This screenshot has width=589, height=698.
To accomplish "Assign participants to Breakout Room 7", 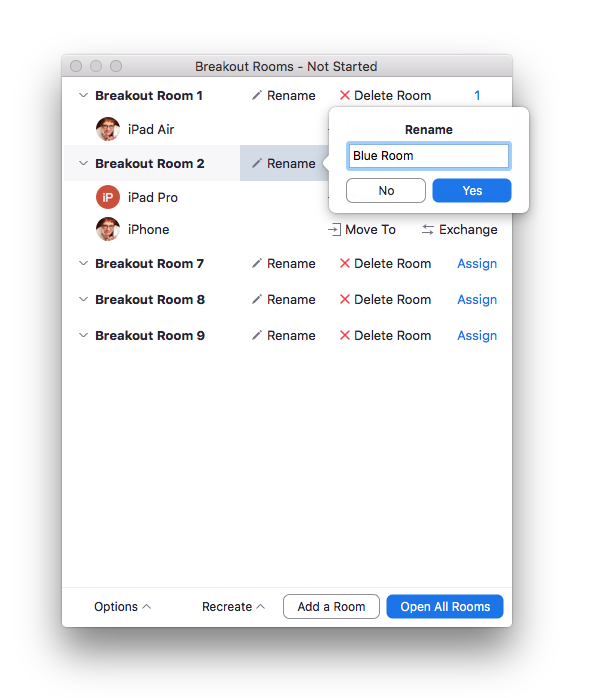I will pos(477,264).
